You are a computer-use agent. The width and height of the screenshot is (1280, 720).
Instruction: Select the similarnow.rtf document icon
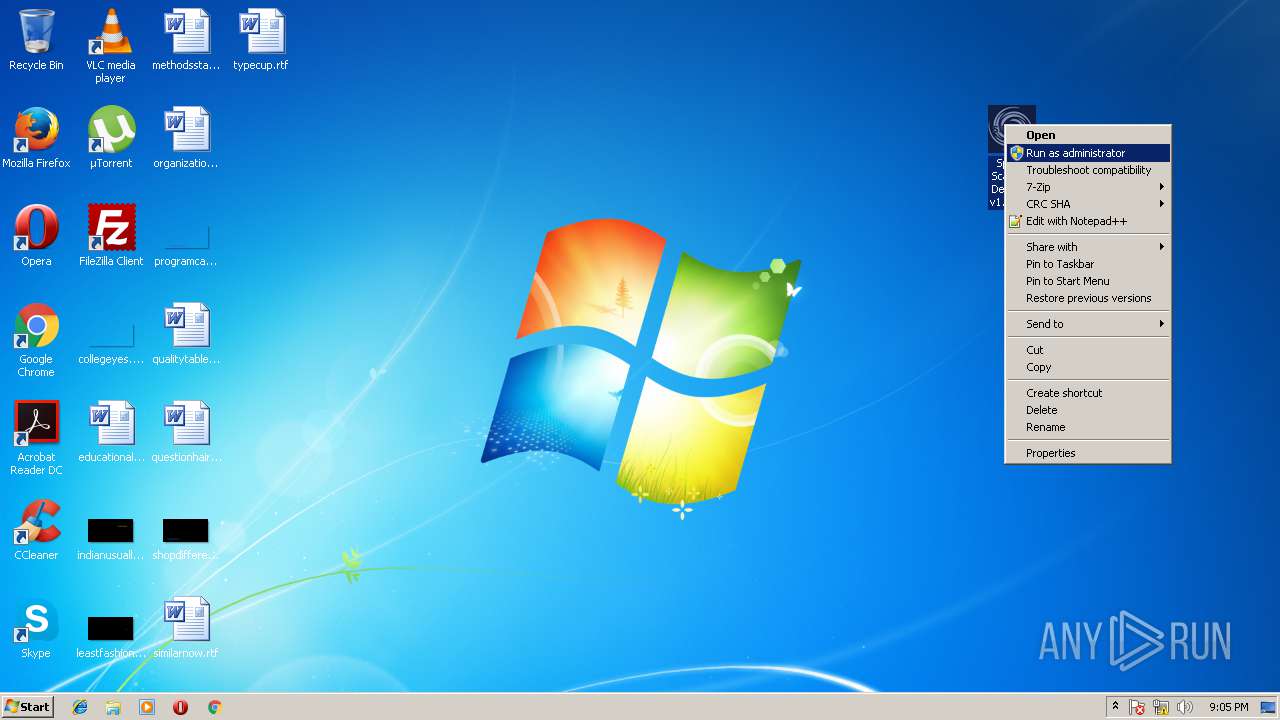pos(186,628)
